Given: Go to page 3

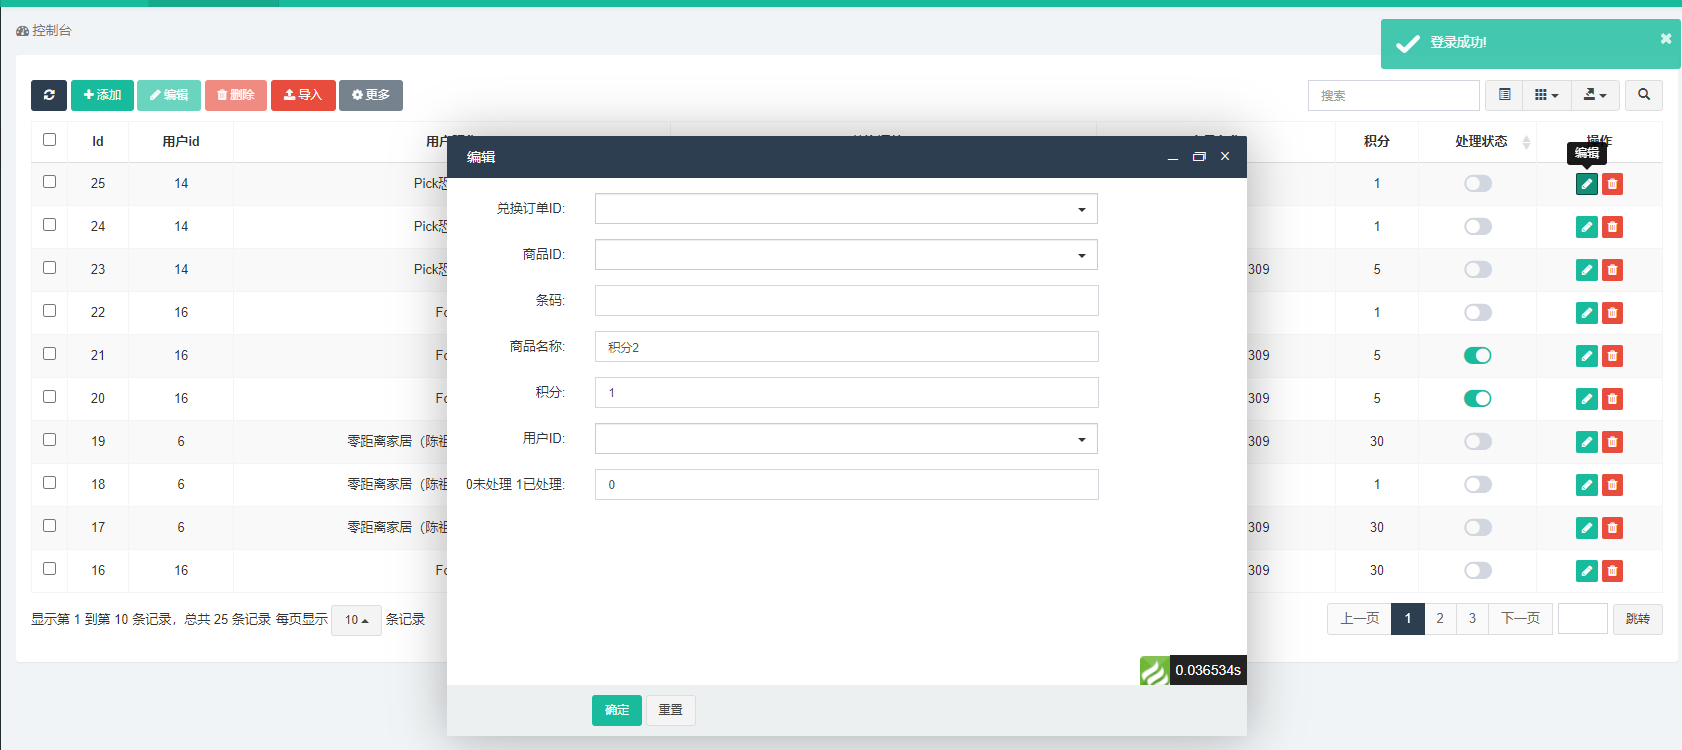Looking at the screenshot, I should 1472,619.
